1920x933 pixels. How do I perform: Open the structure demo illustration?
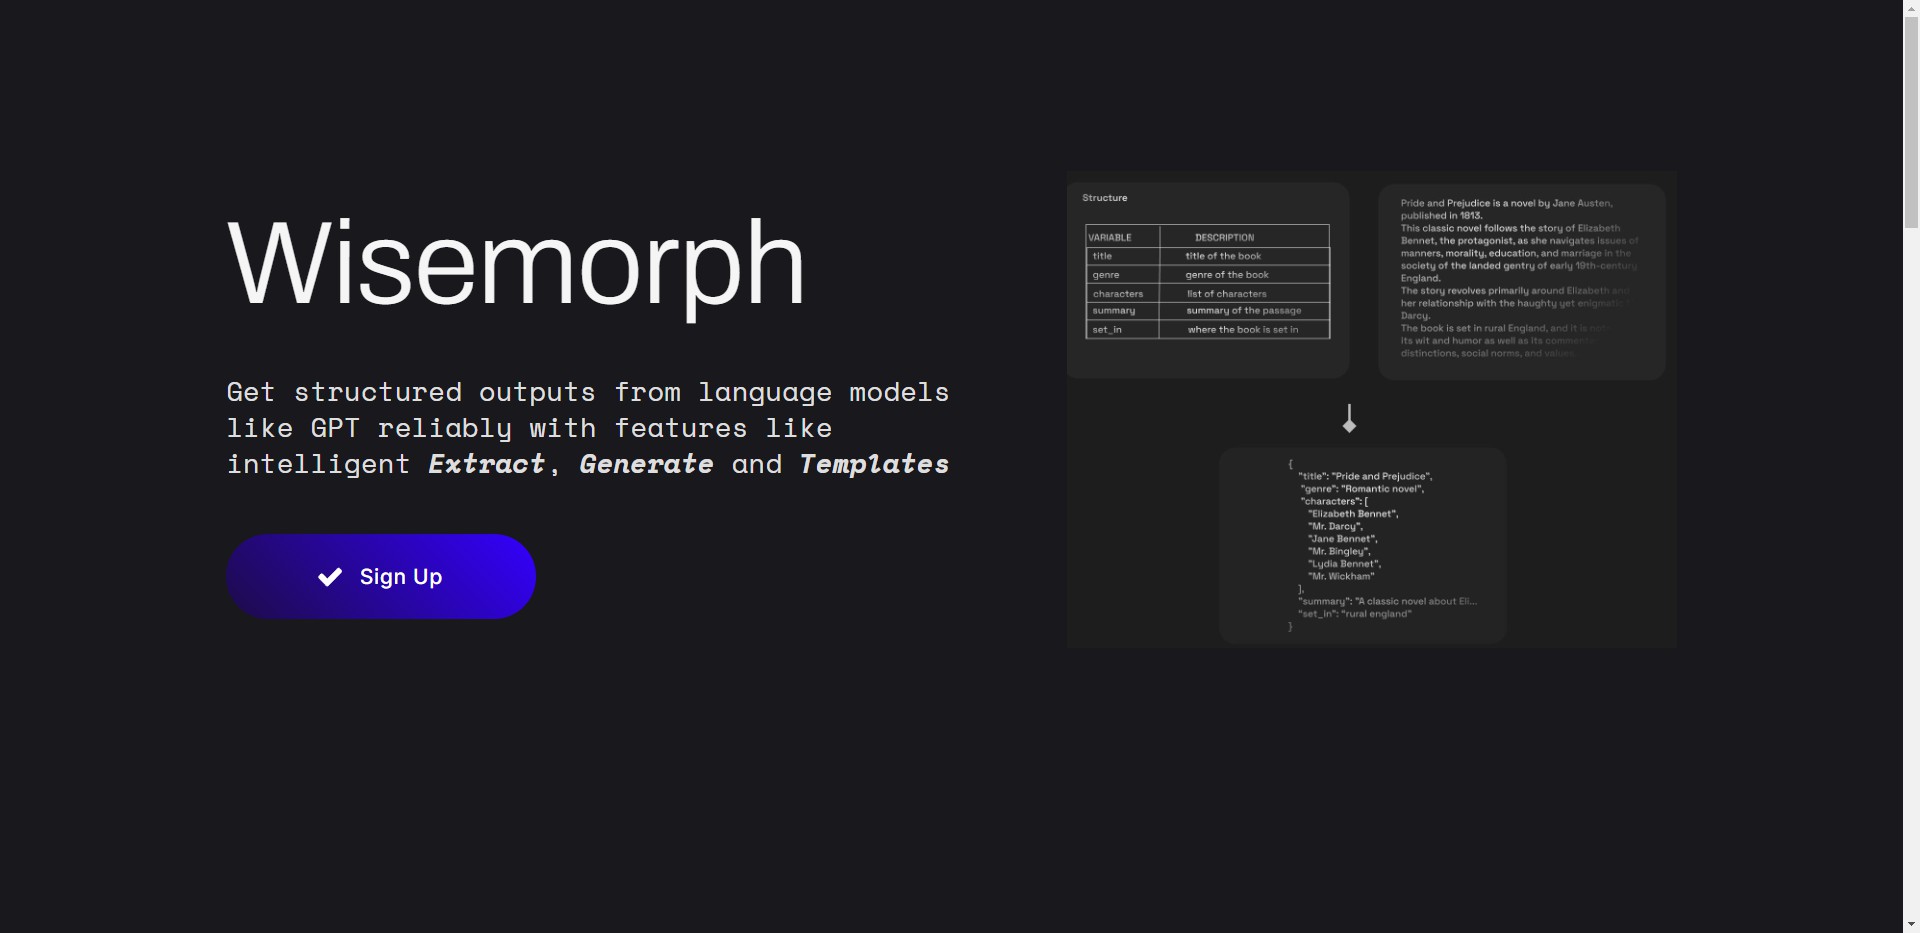(x=1372, y=409)
